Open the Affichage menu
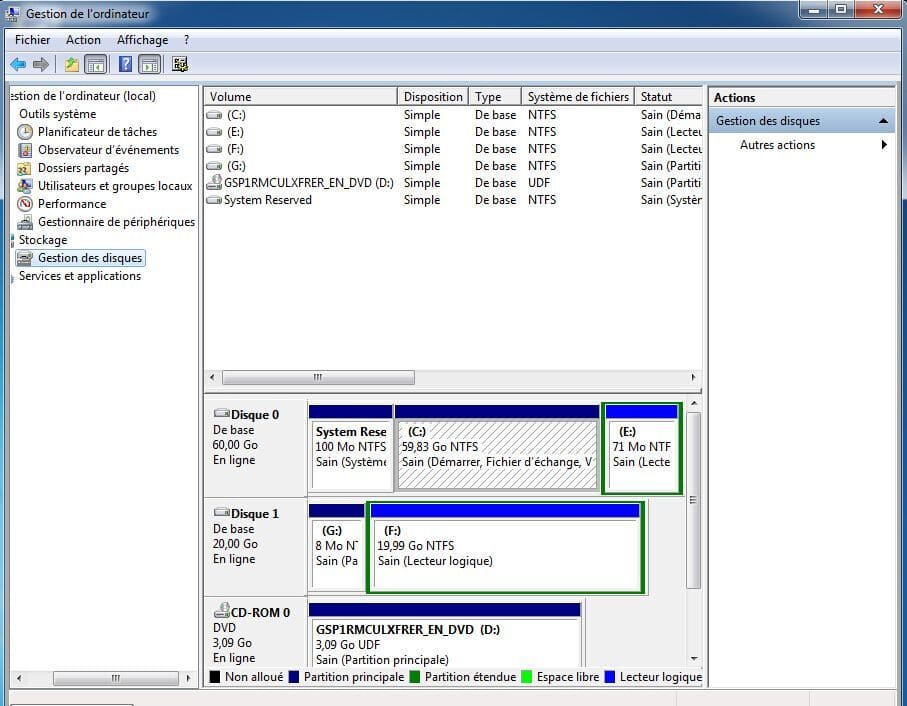 (x=142, y=40)
